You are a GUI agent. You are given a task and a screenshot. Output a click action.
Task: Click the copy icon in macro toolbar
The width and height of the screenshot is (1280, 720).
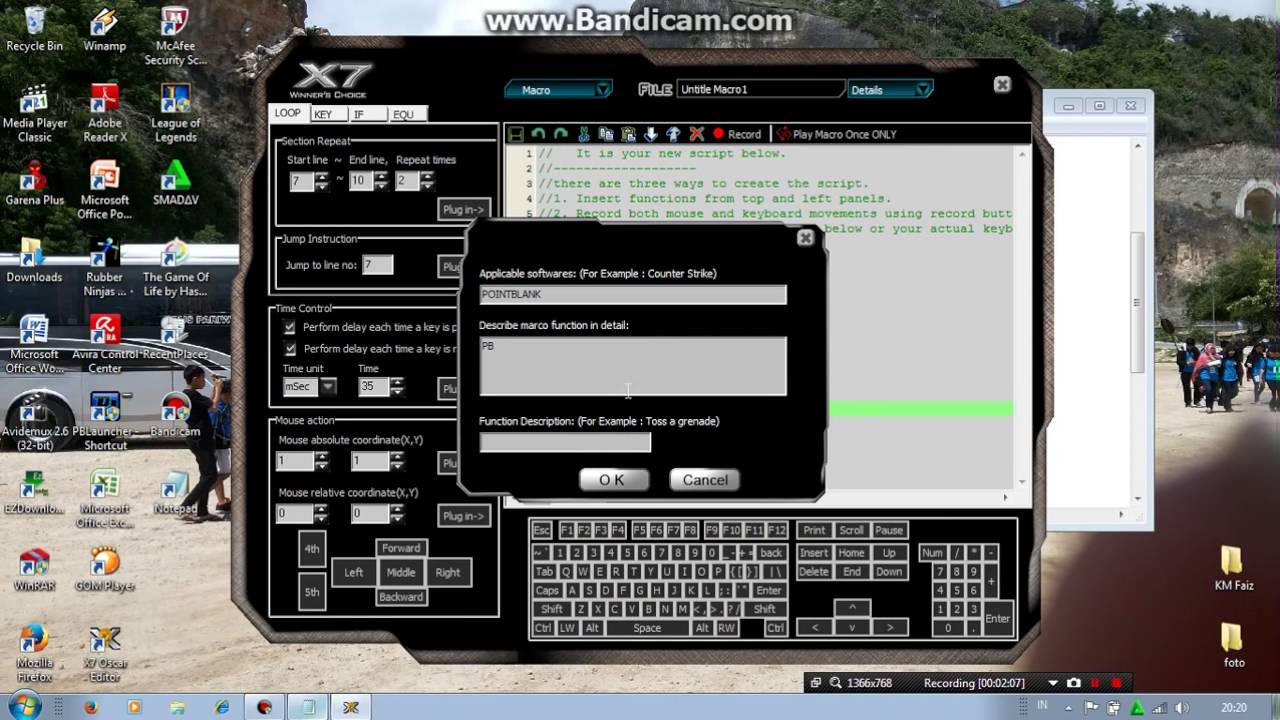pos(606,134)
